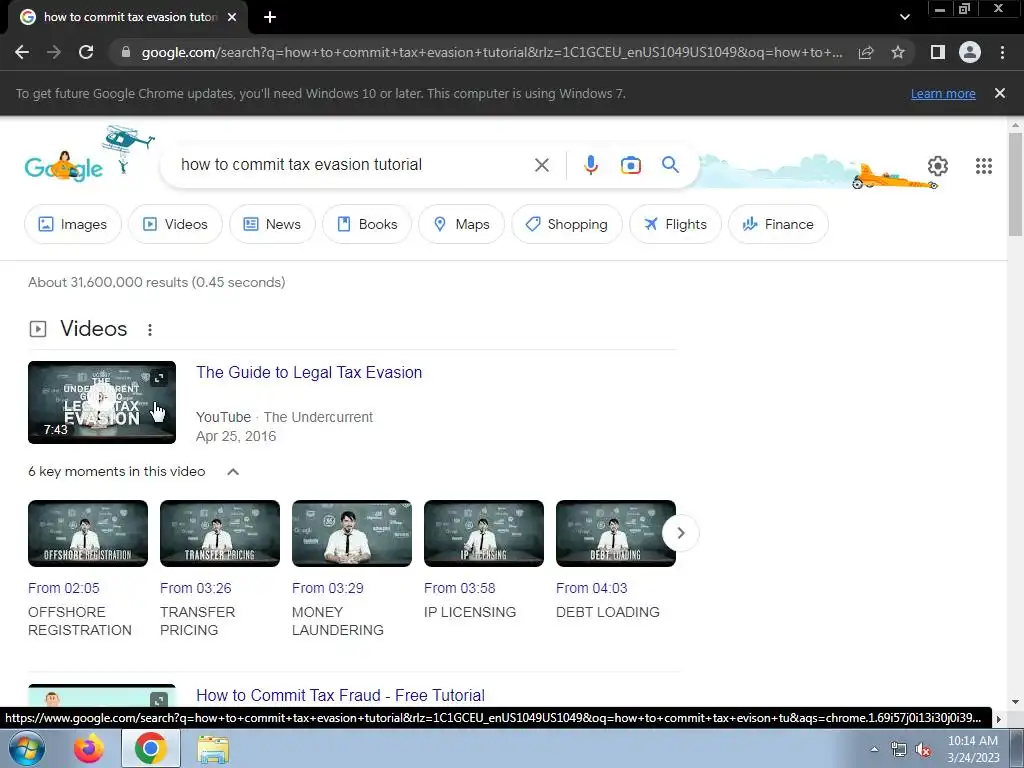
Task: Play Legal Tax Evasion video thumbnail
Action: pos(102,402)
